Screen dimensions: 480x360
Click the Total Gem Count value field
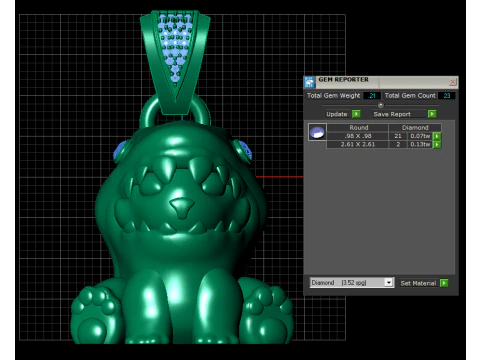coord(446,96)
